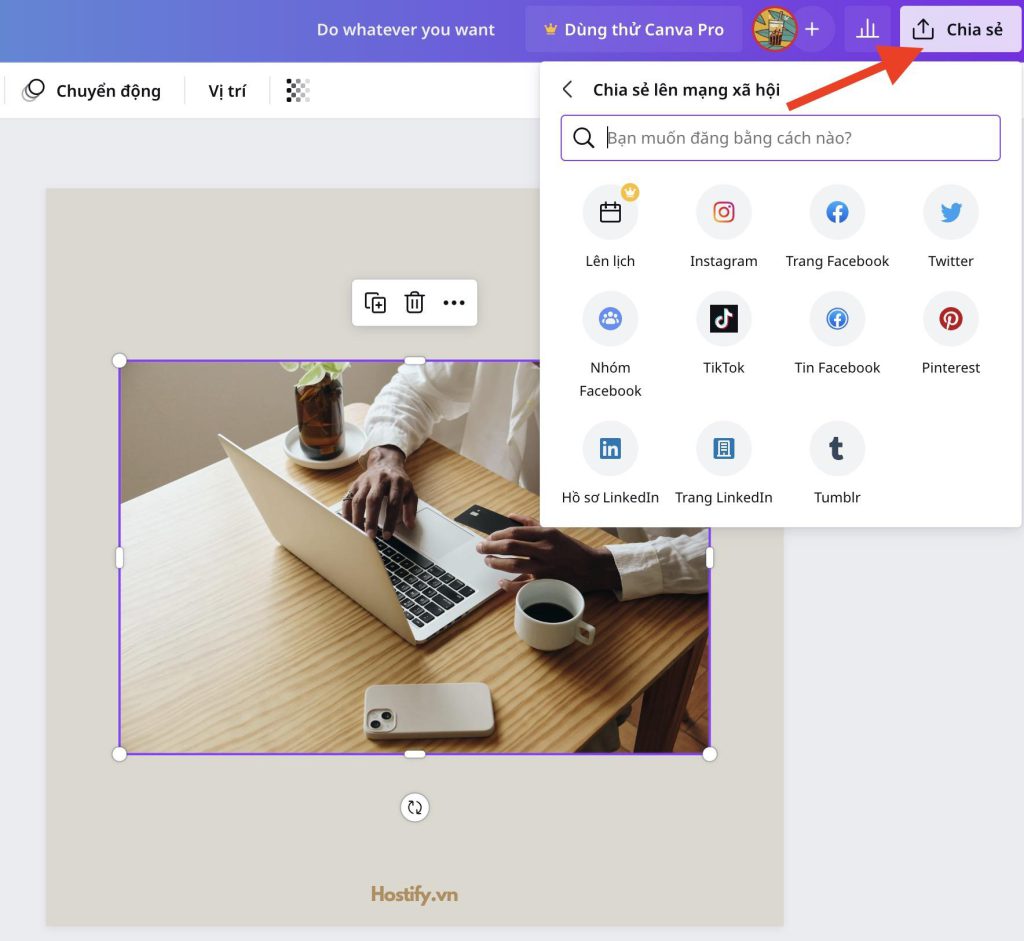Open the transparency checkerboard control

click(298, 91)
